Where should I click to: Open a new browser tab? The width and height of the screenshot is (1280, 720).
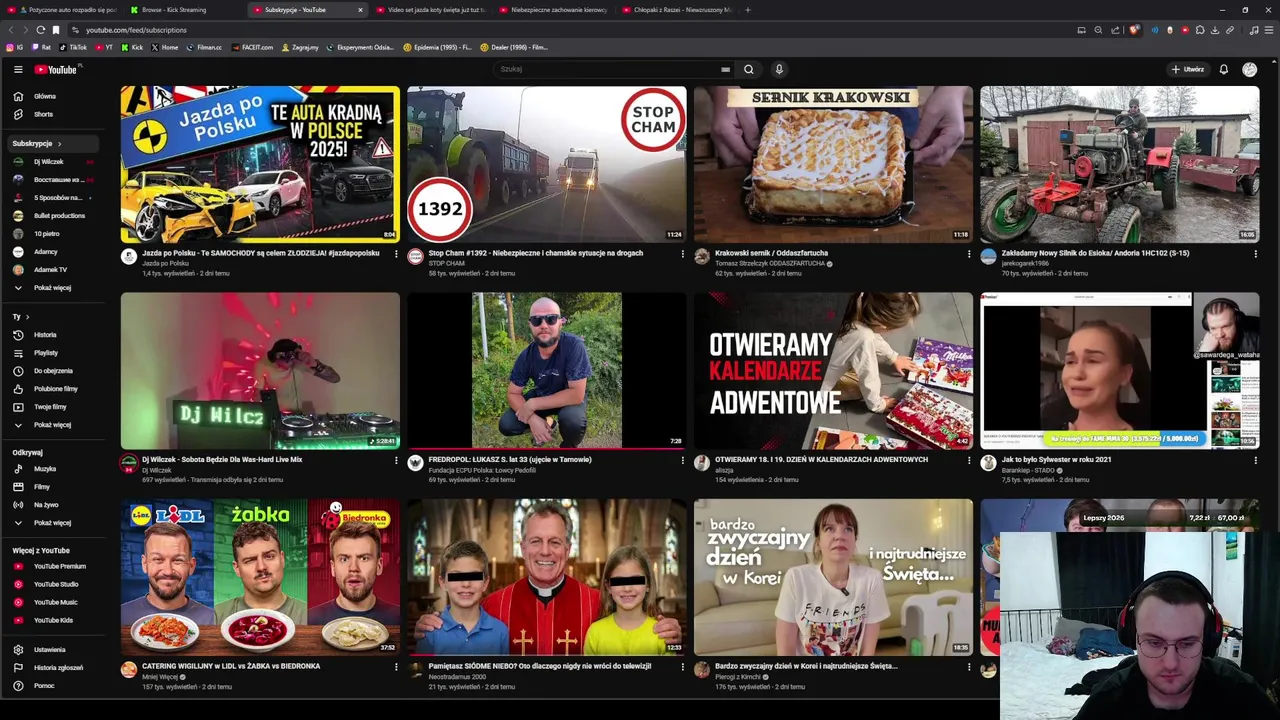point(748,10)
